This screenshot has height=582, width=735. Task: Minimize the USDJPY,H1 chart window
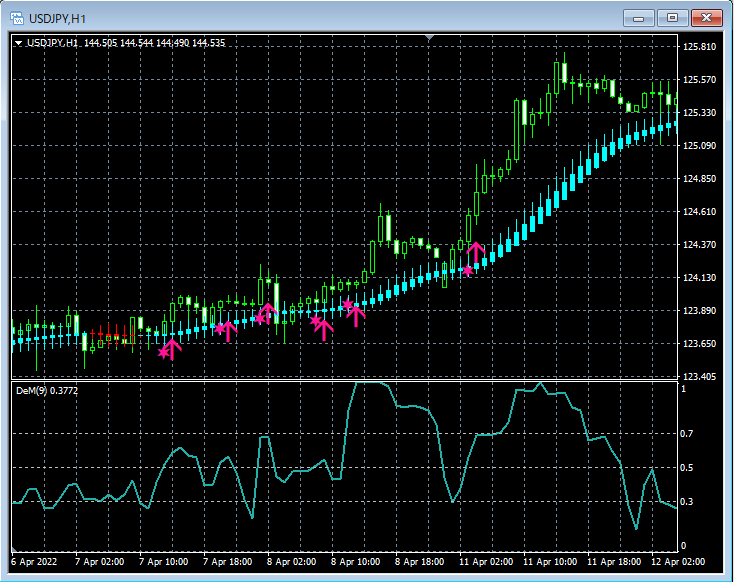point(638,18)
